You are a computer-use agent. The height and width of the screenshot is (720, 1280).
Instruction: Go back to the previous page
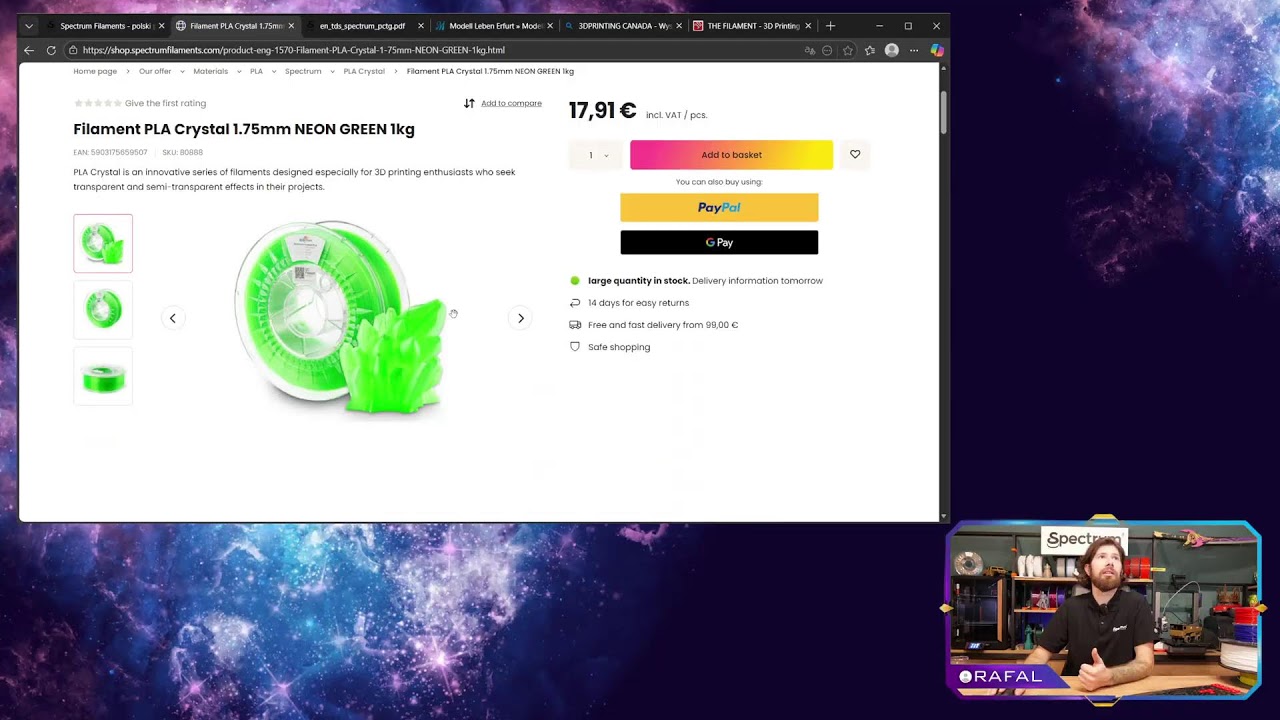pyautogui.click(x=29, y=50)
